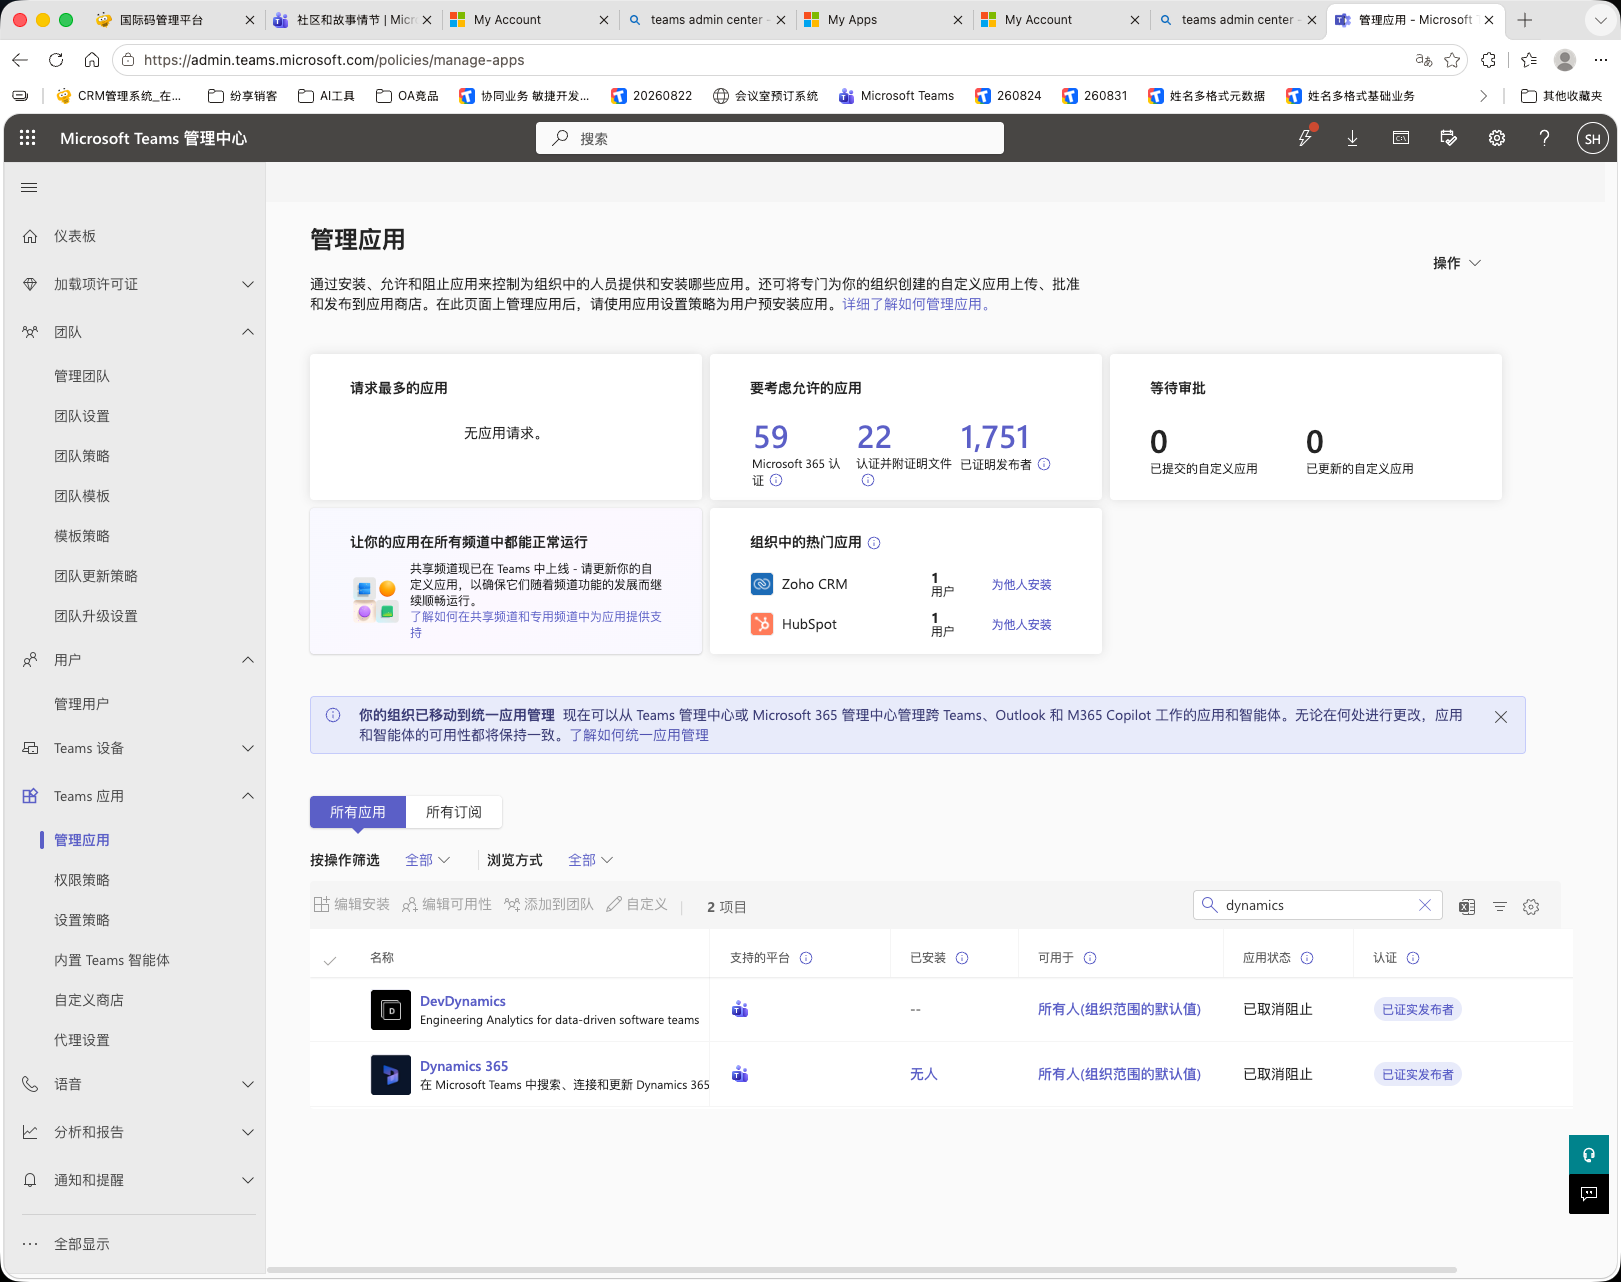1621x1282 pixels.
Task: Open column settings gear above the table
Action: click(x=1531, y=907)
